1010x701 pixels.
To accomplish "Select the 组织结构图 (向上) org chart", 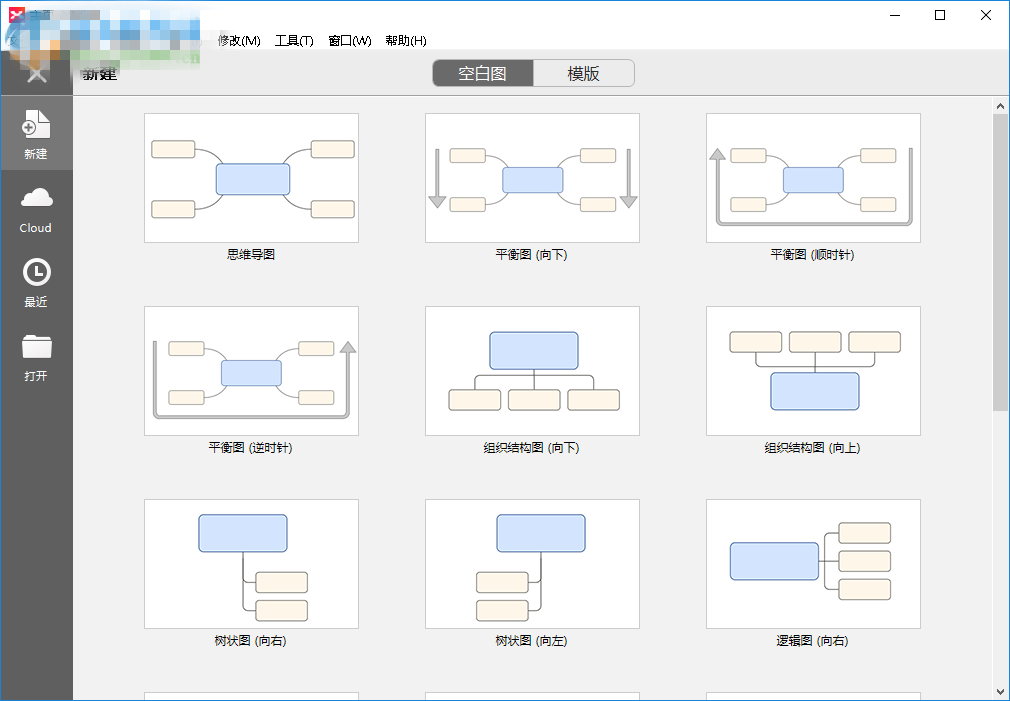I will coord(813,370).
